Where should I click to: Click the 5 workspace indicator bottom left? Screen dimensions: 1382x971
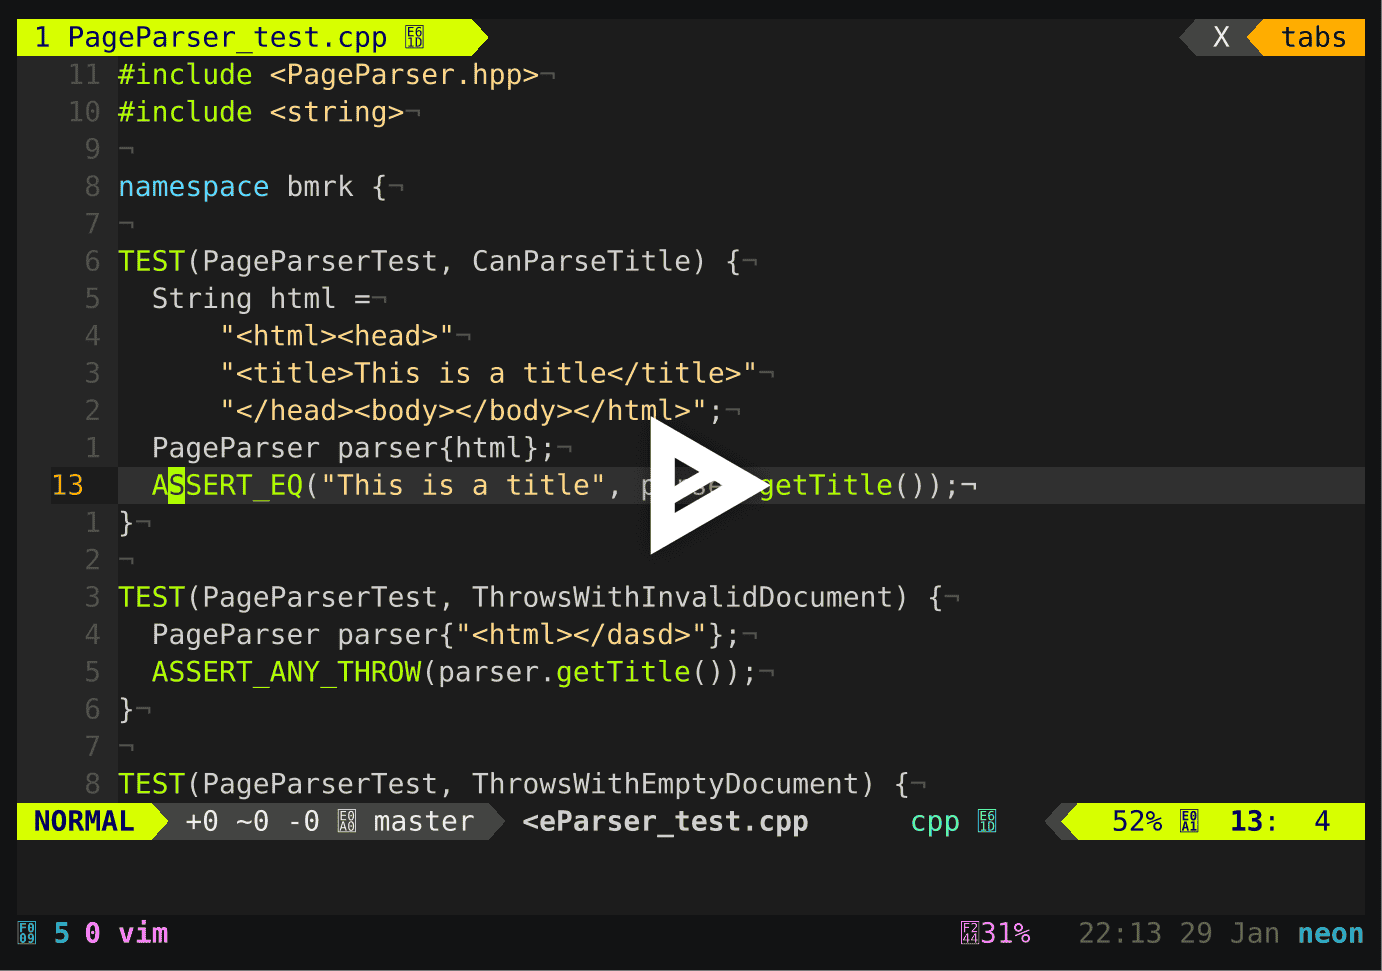coord(60,932)
